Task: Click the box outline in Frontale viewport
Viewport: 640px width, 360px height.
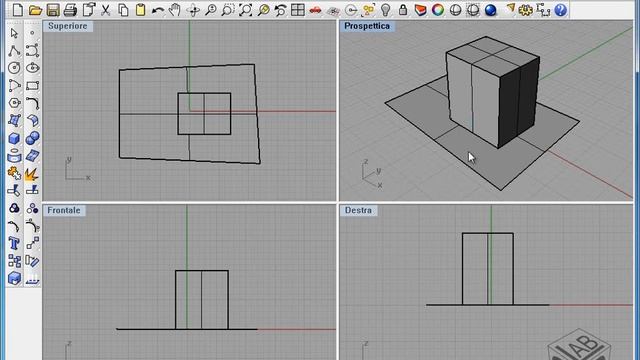Action: 202,300
